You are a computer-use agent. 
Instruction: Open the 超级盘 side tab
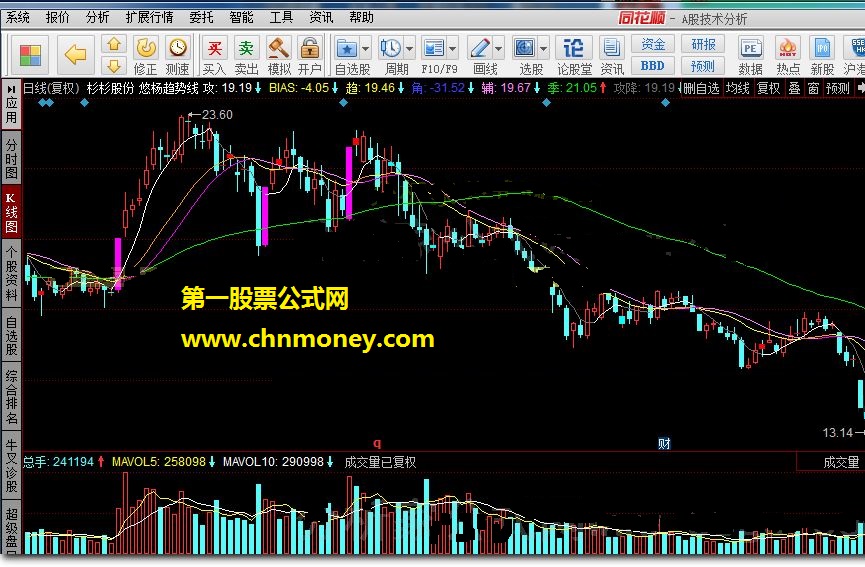click(x=11, y=528)
